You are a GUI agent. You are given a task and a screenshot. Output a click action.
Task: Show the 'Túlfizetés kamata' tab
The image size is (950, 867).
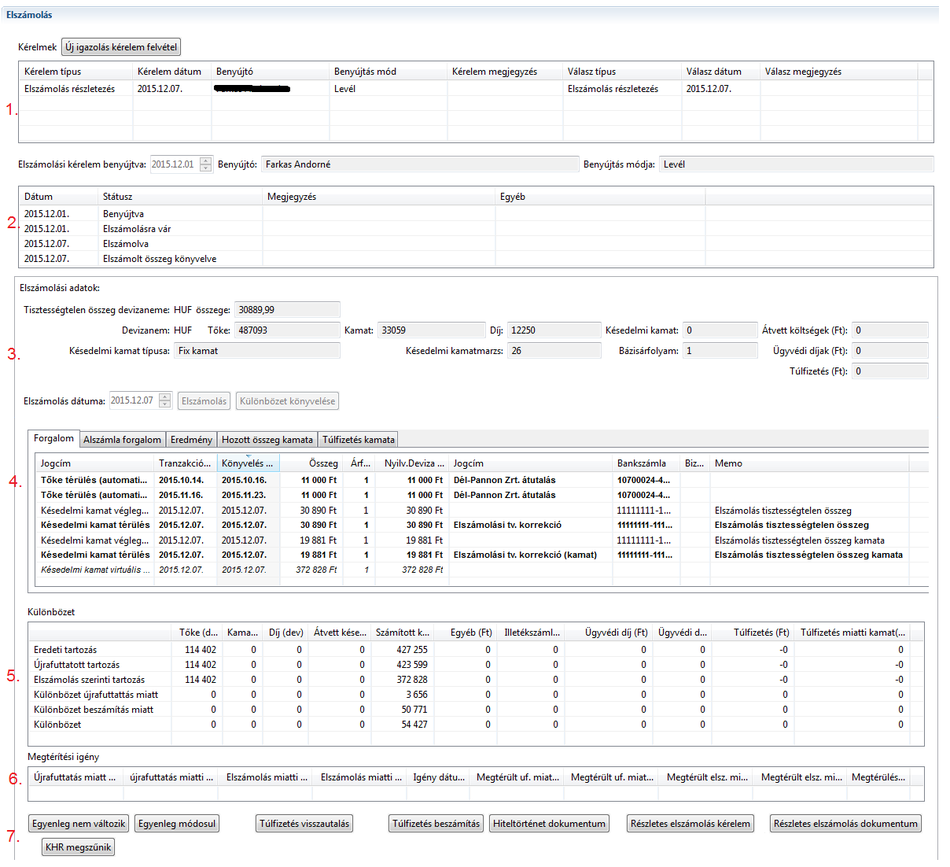[358, 439]
